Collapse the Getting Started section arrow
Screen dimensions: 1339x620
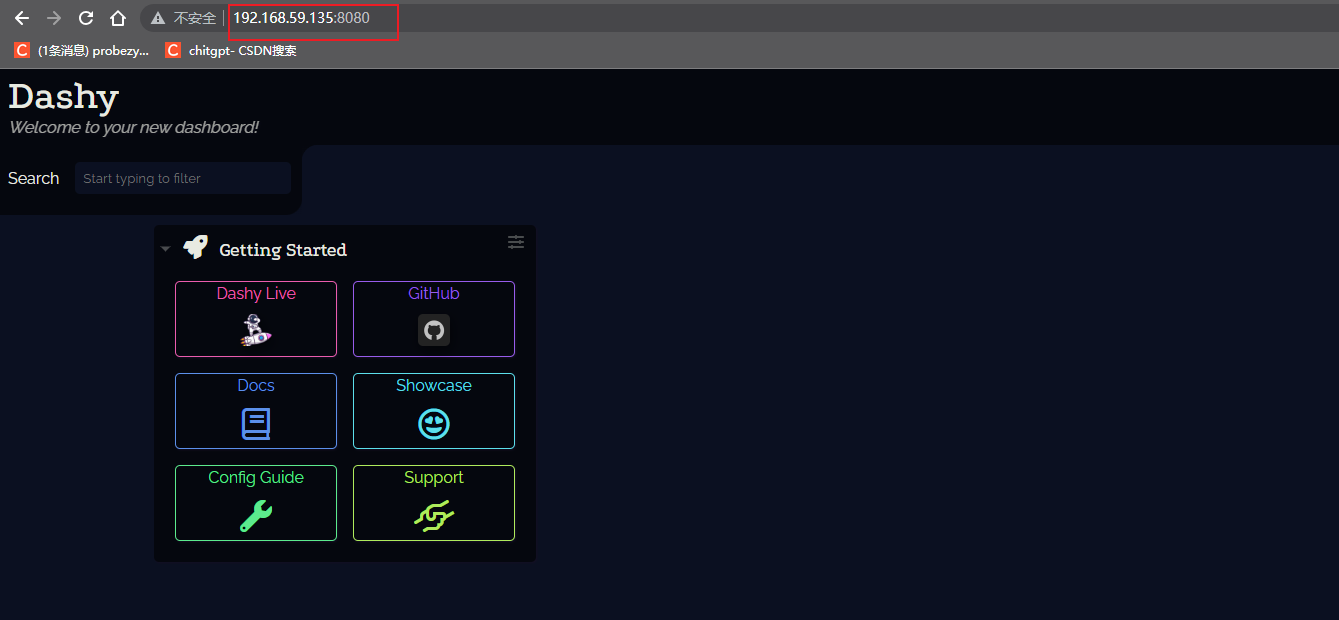(166, 249)
